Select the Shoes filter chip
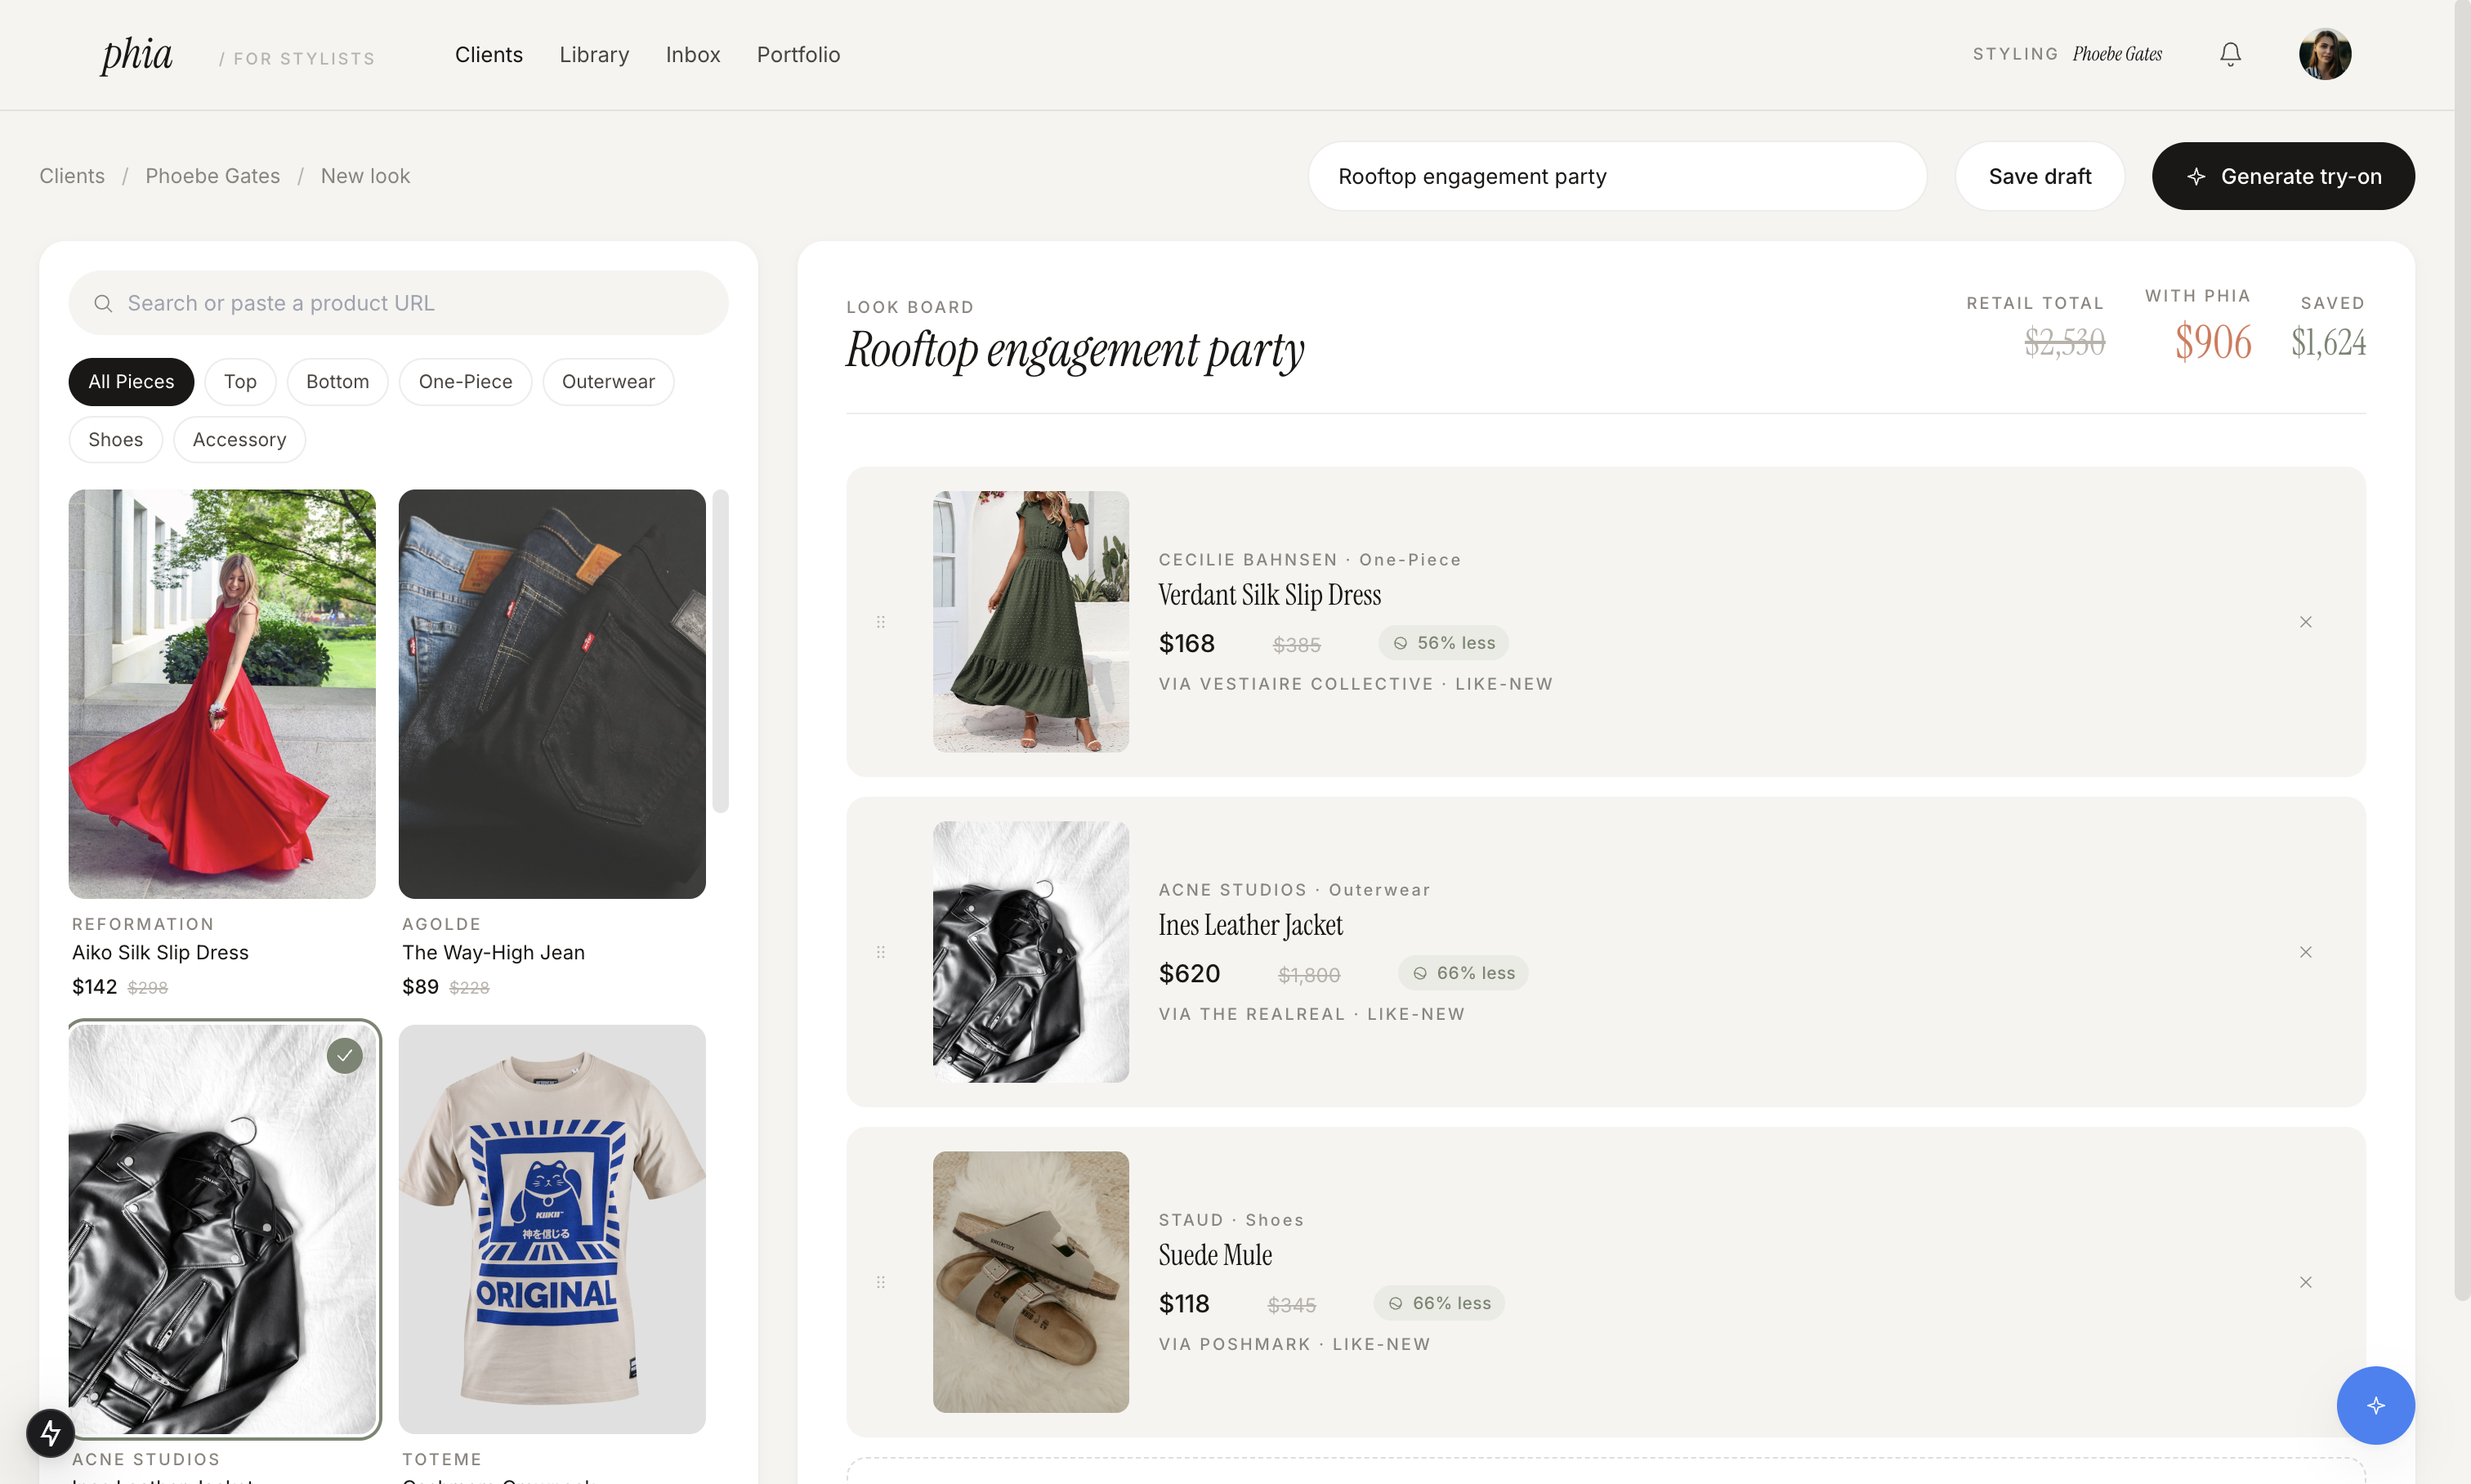 pyautogui.click(x=115, y=440)
